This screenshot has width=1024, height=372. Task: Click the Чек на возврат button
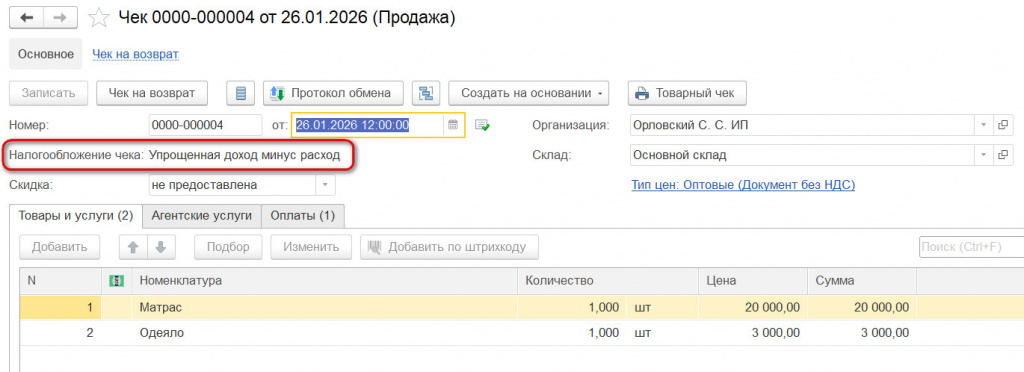152,93
